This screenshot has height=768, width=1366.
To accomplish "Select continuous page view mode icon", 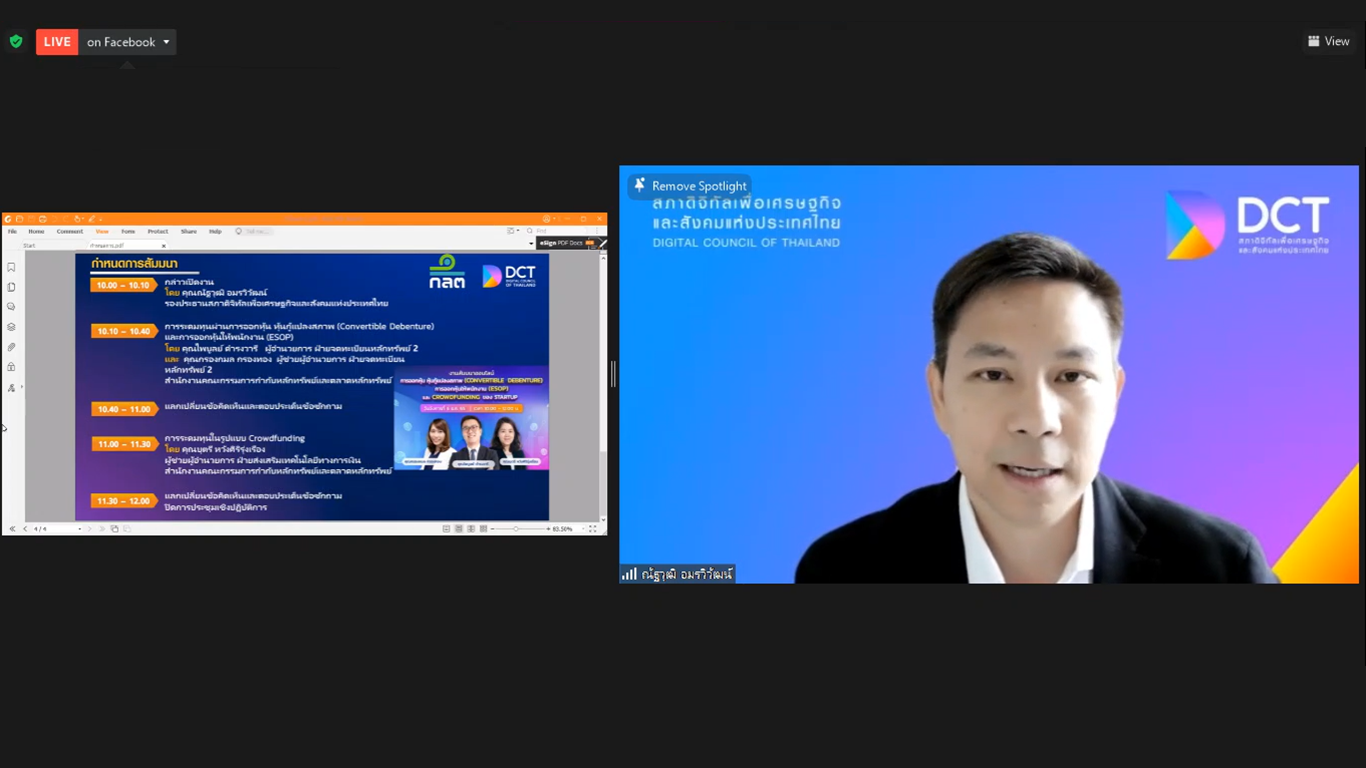I will point(459,529).
